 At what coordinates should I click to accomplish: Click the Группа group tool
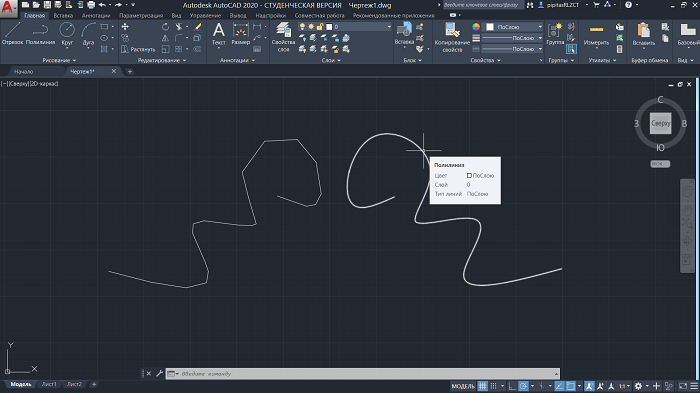pyautogui.click(x=555, y=33)
